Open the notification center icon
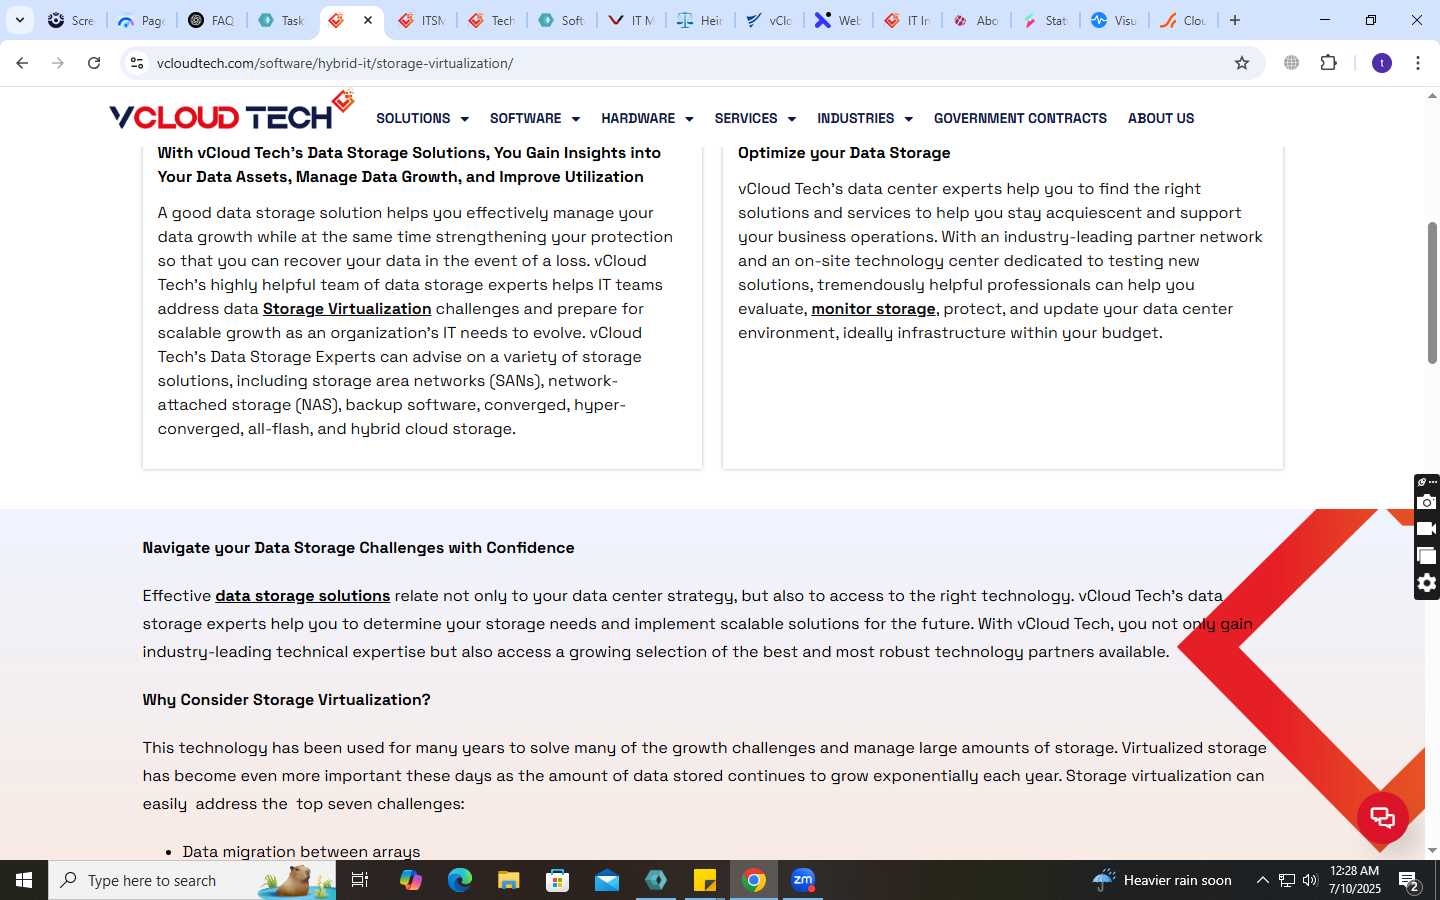Screen dimensions: 1440x900 (x=1410, y=880)
